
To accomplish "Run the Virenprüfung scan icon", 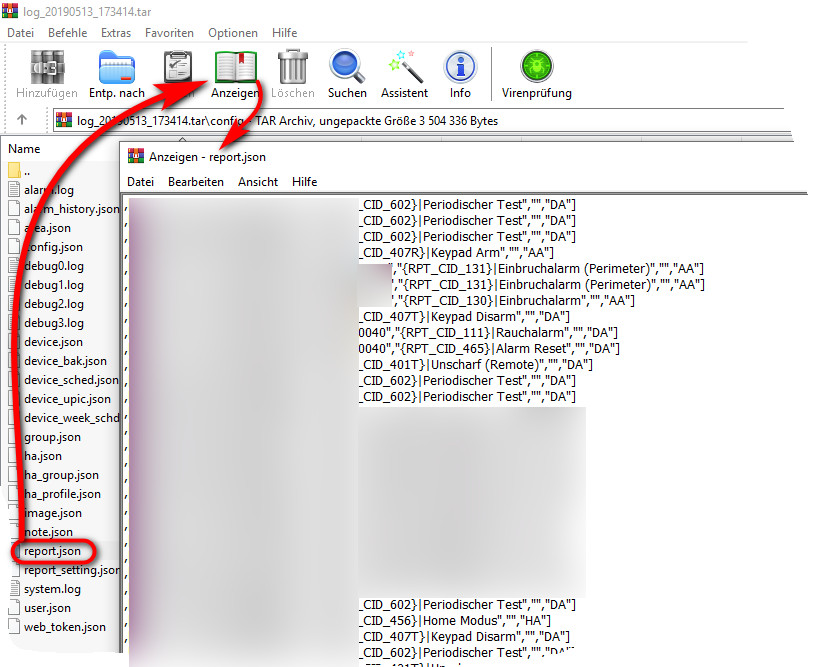I will (537, 70).
